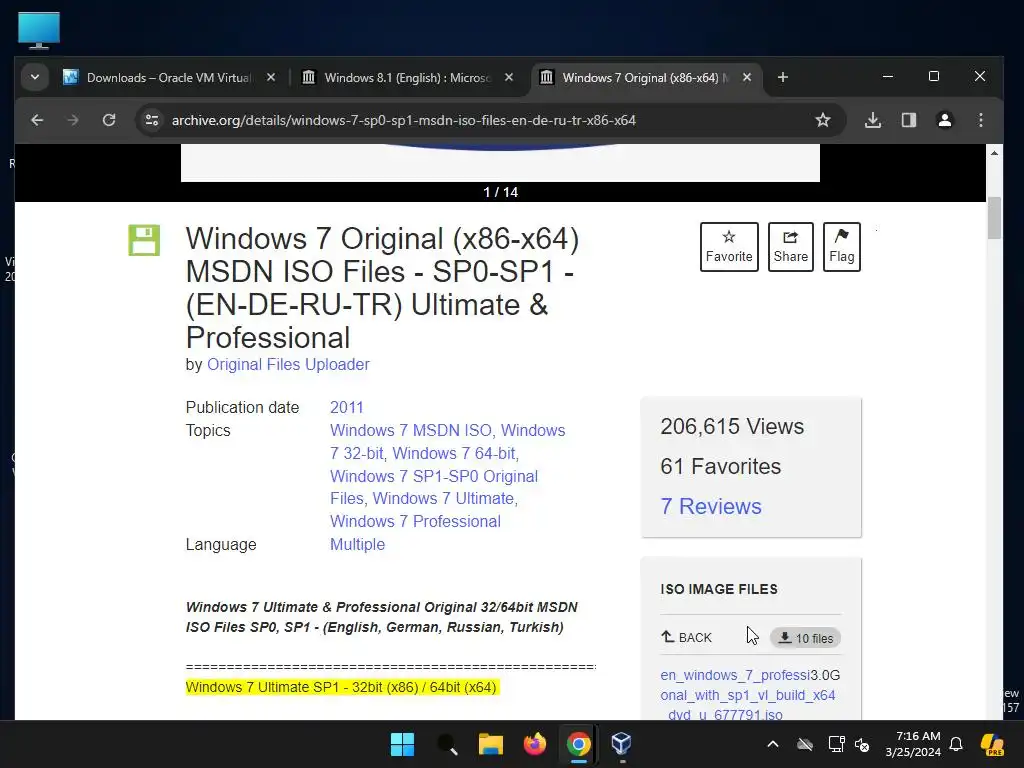Screen dimensions: 1024x768
Task: Go back to the previous page
Action: click(x=37, y=120)
